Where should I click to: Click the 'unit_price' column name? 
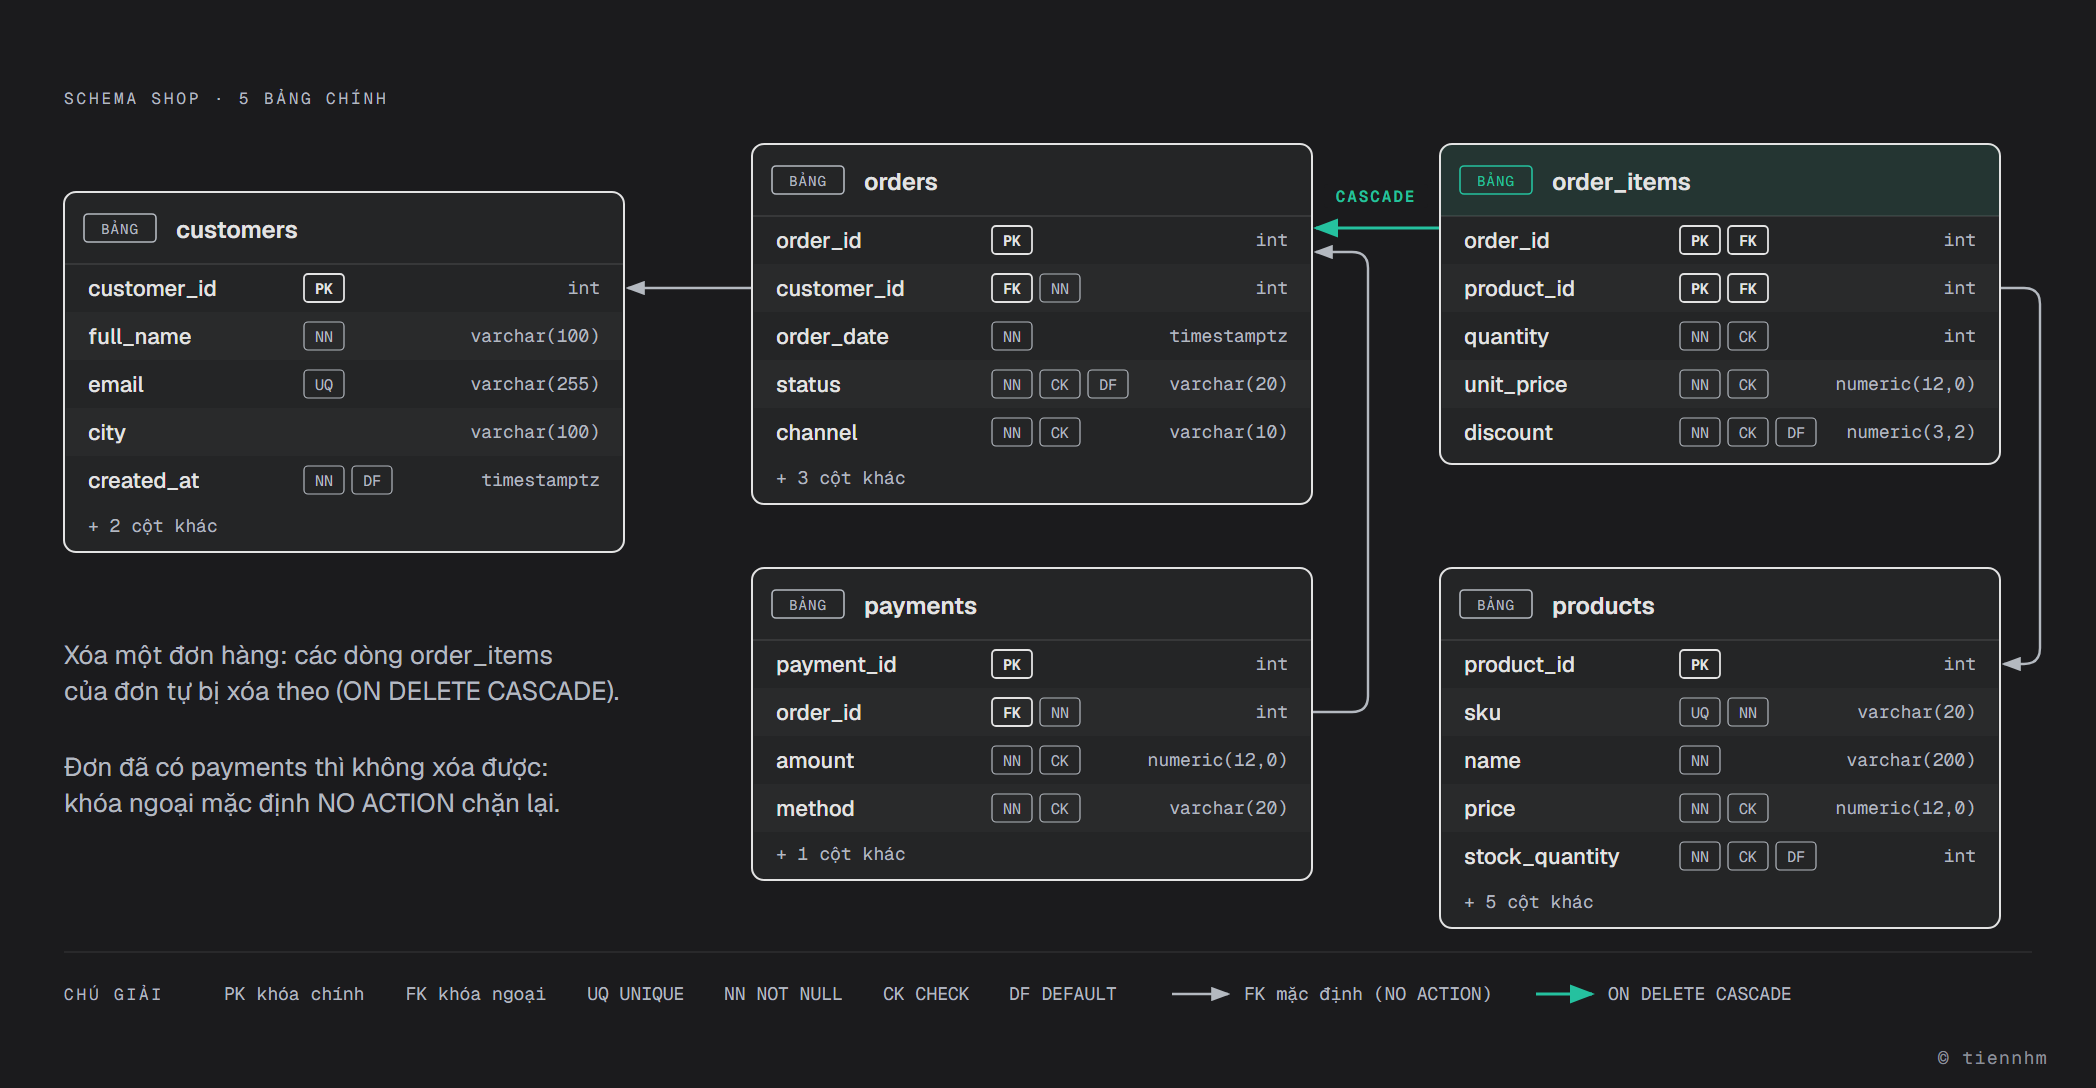click(1515, 385)
